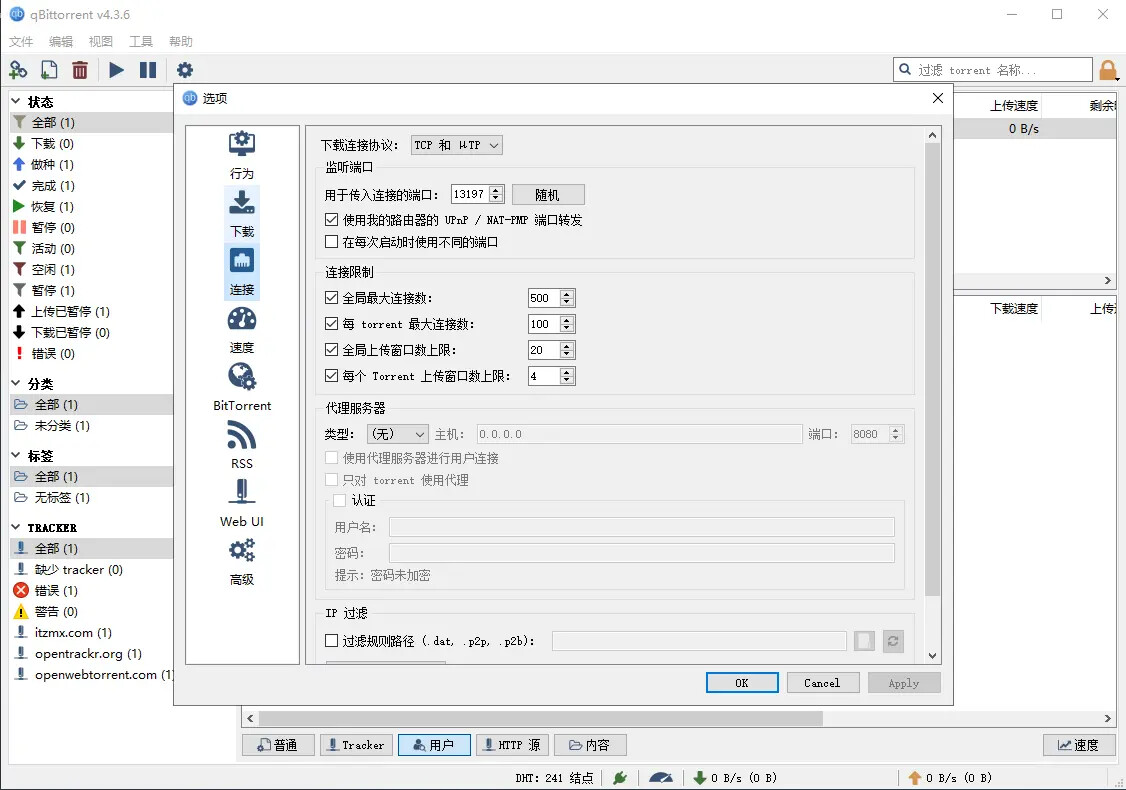Toggle 每个 Torrent 上传窗口数上限 checkbox

click(x=331, y=376)
